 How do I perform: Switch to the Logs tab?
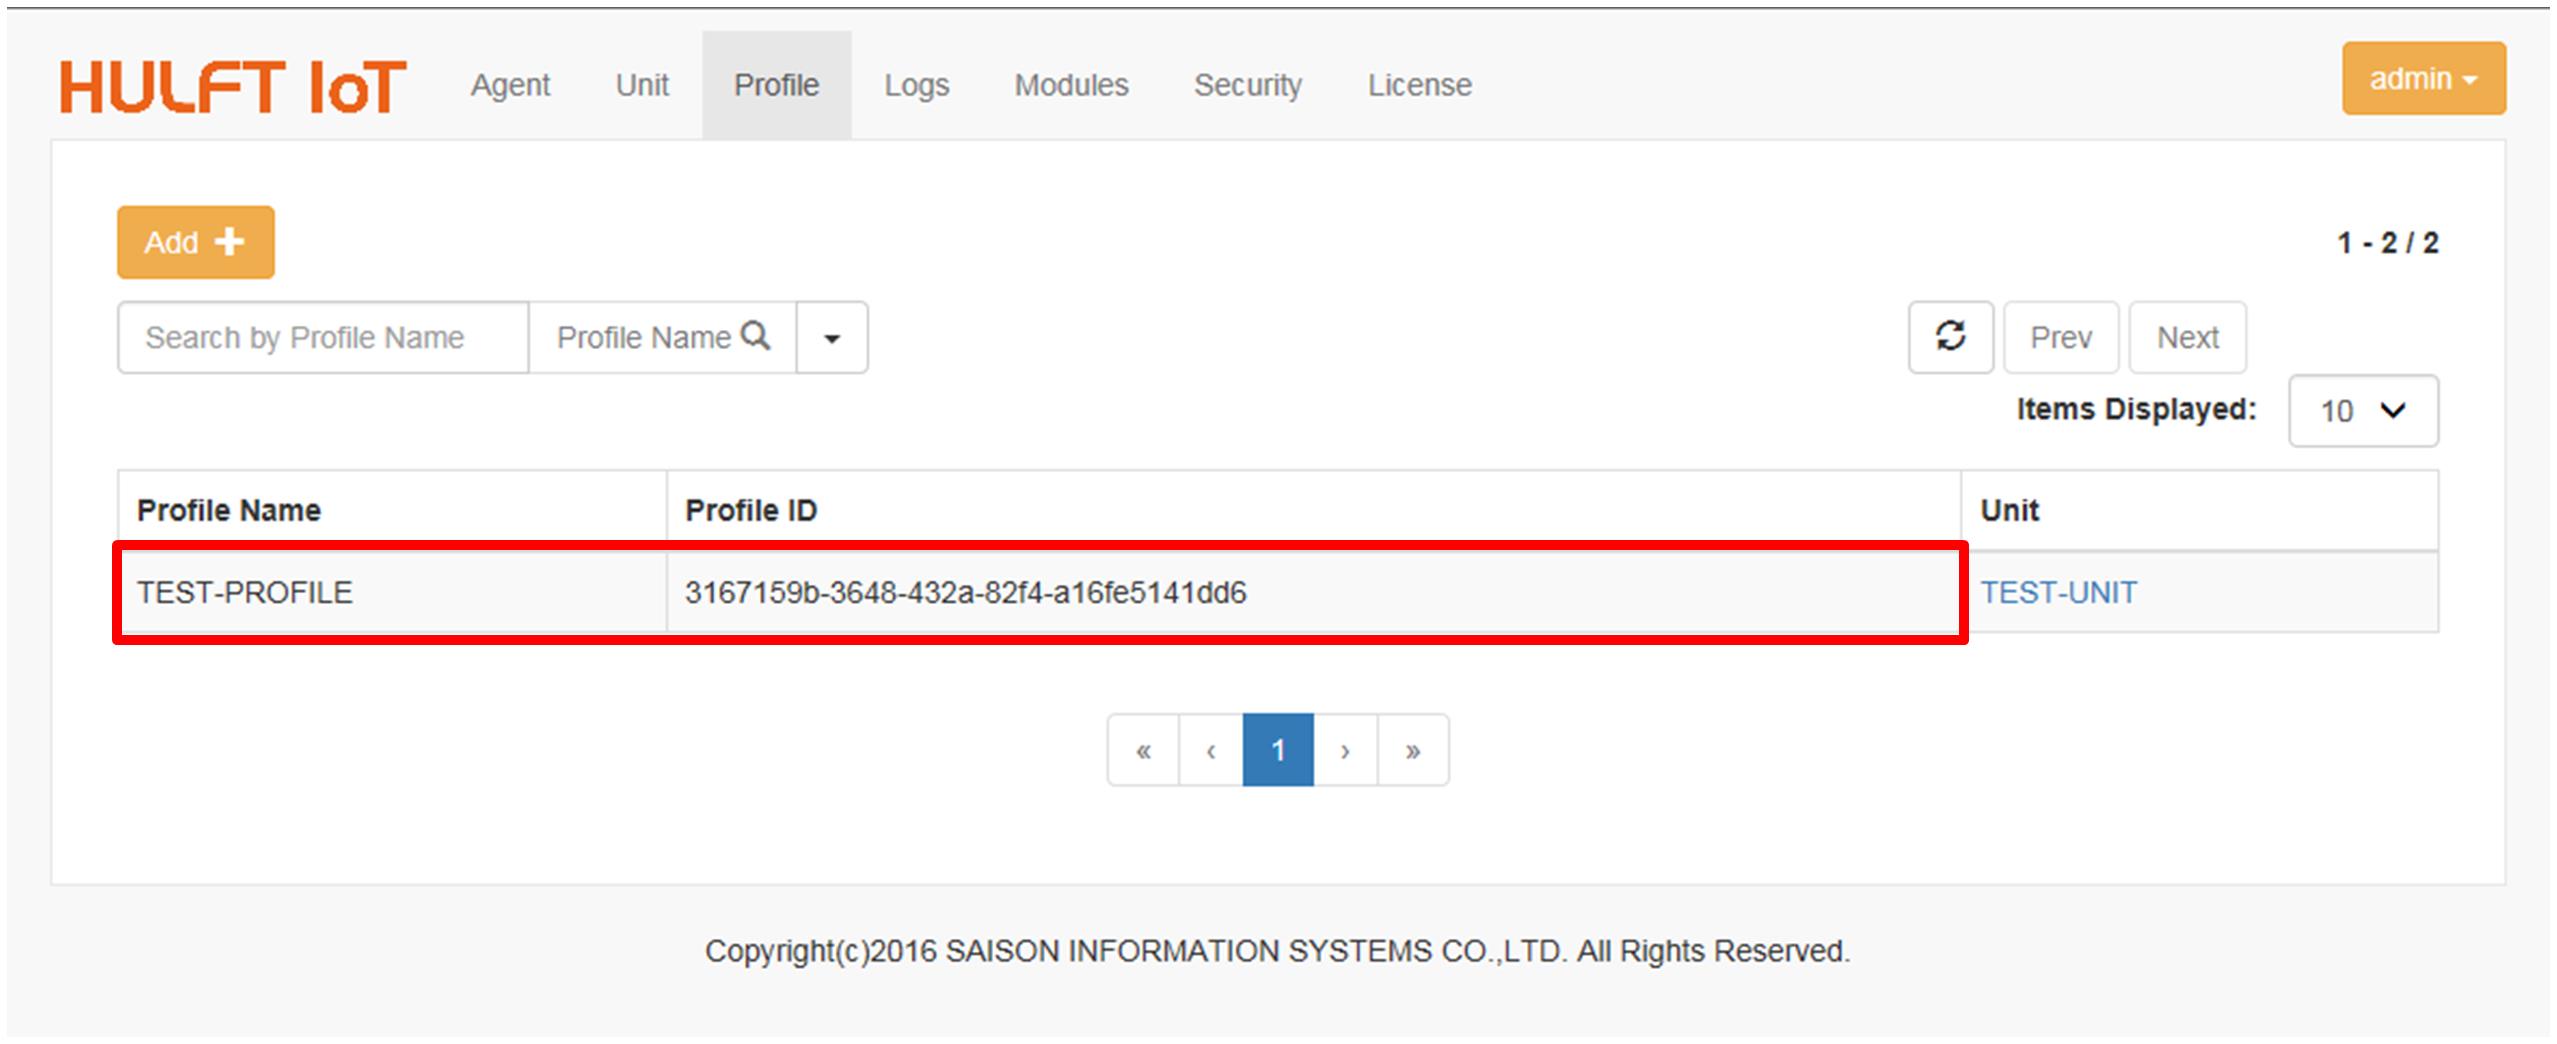(916, 85)
